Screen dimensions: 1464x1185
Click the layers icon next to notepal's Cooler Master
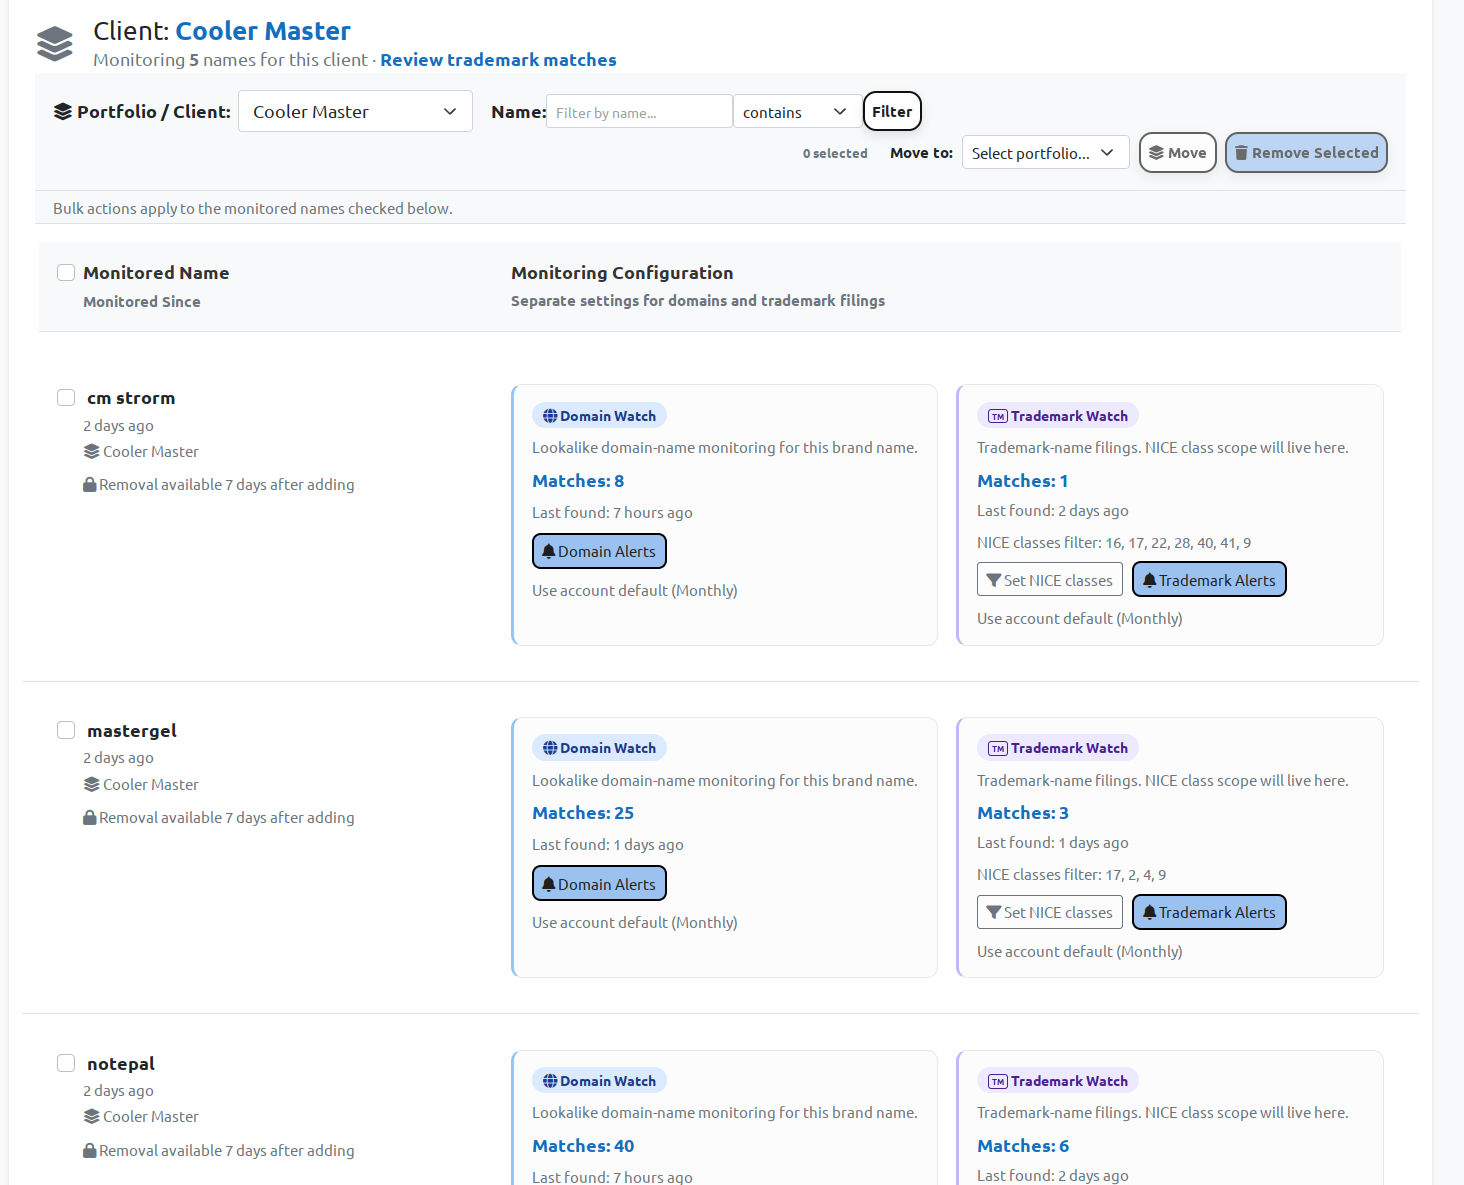[x=92, y=1116]
